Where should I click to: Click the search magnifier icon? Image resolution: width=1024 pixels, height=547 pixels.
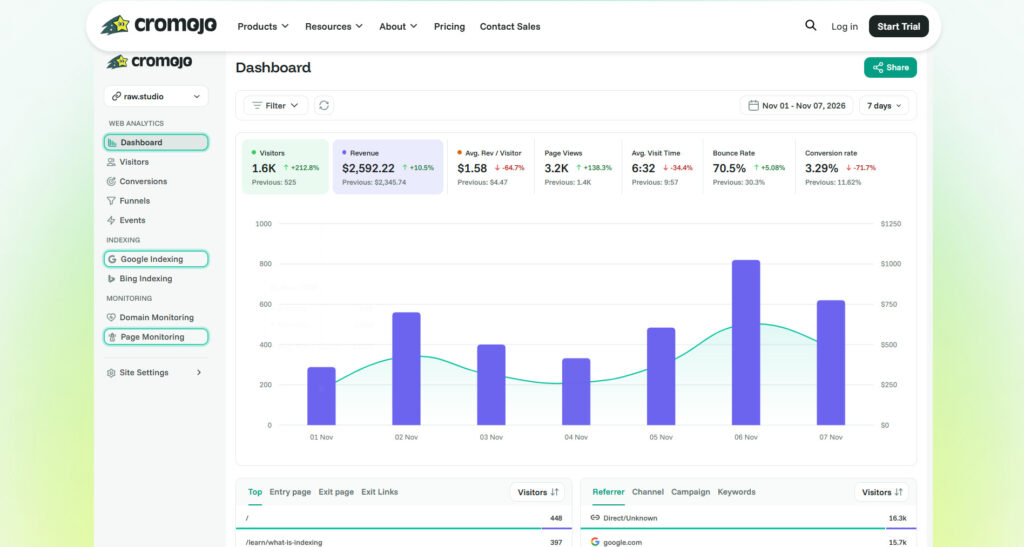pos(810,25)
